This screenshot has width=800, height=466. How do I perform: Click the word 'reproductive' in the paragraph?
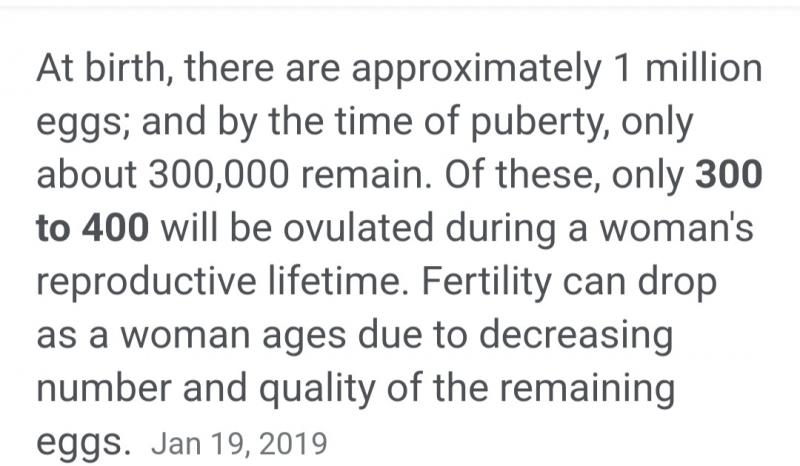[146, 282]
